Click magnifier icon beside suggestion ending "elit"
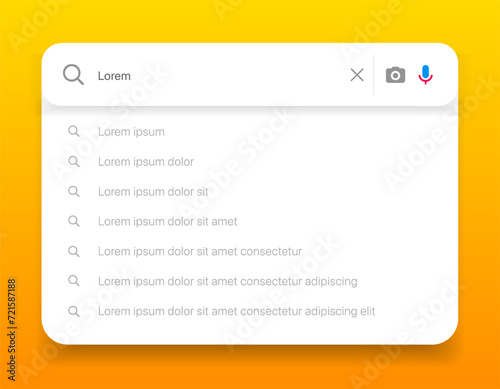The image size is (500, 389). [74, 311]
